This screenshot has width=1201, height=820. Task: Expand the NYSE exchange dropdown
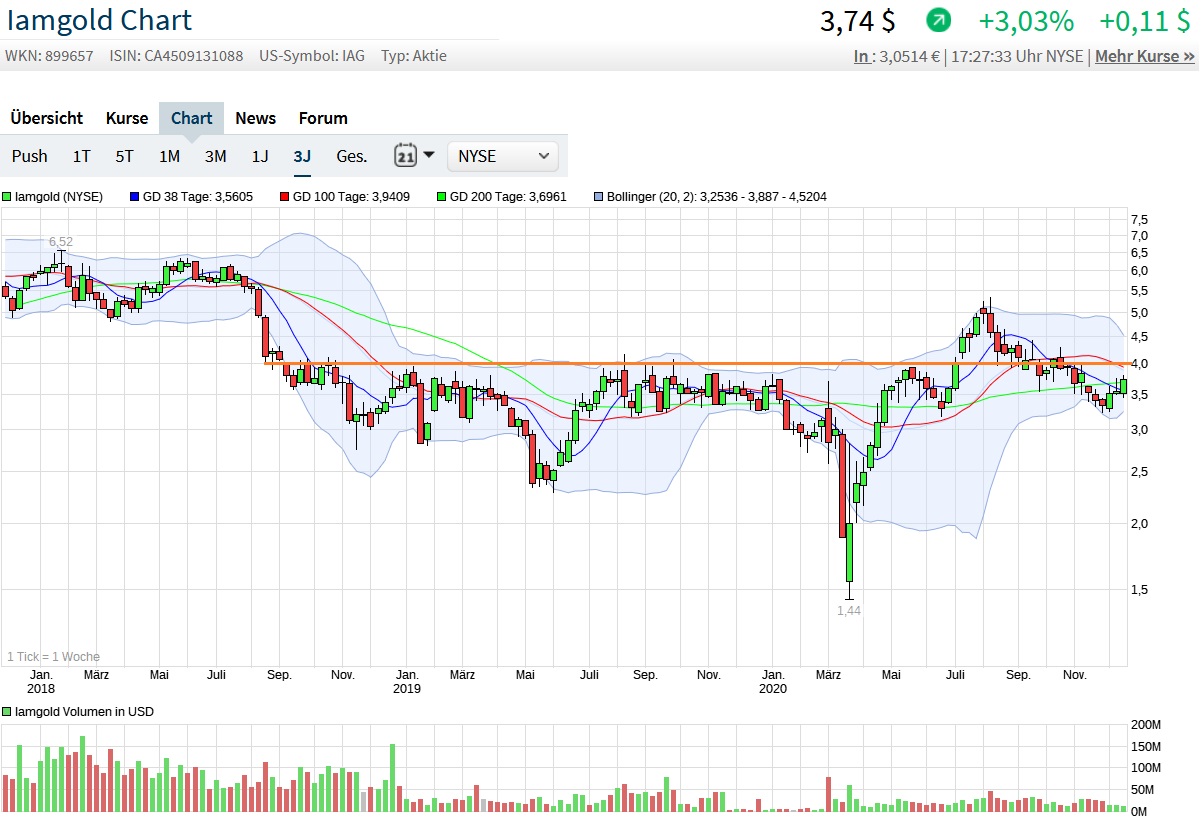[x=503, y=156]
